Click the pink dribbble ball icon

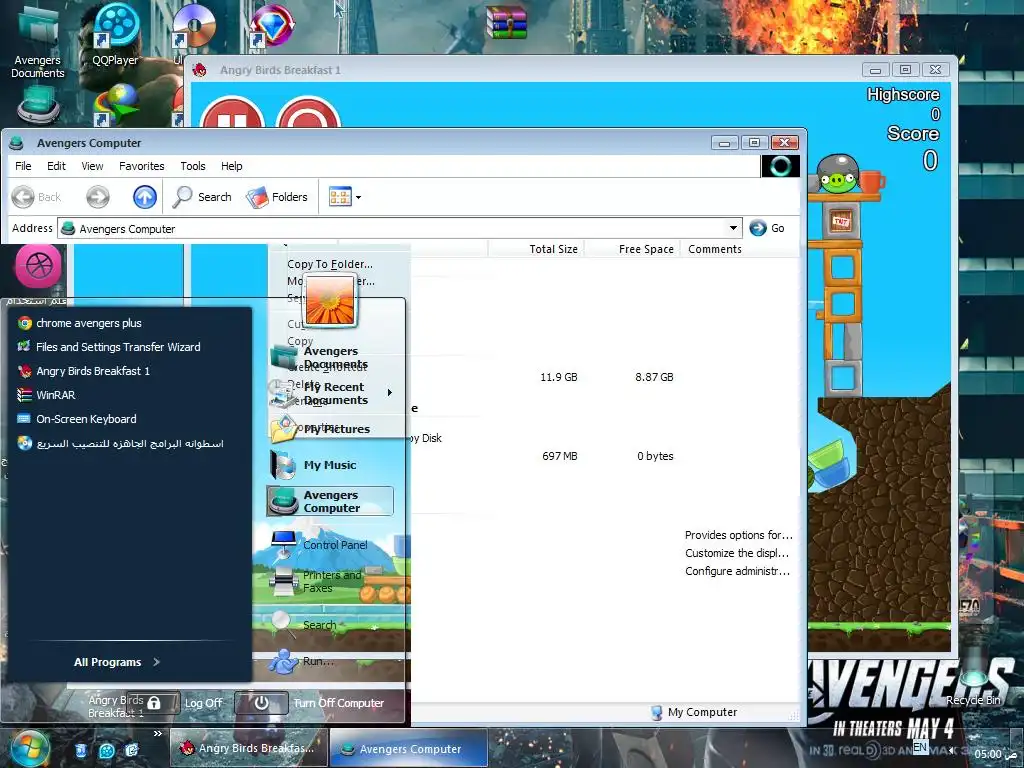pos(39,266)
